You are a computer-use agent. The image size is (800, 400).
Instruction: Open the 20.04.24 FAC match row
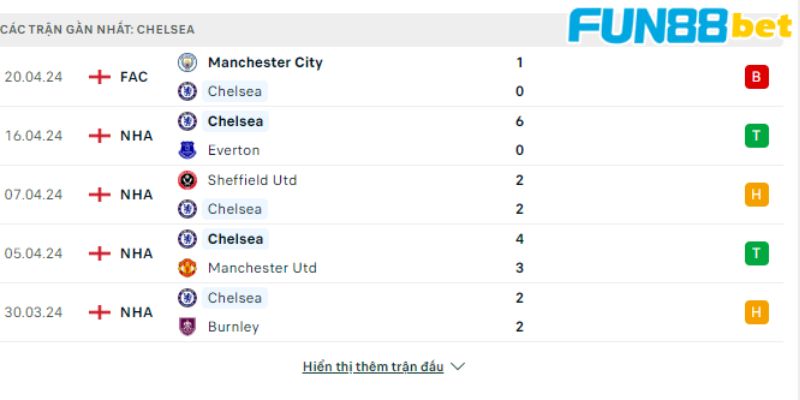[391, 77]
